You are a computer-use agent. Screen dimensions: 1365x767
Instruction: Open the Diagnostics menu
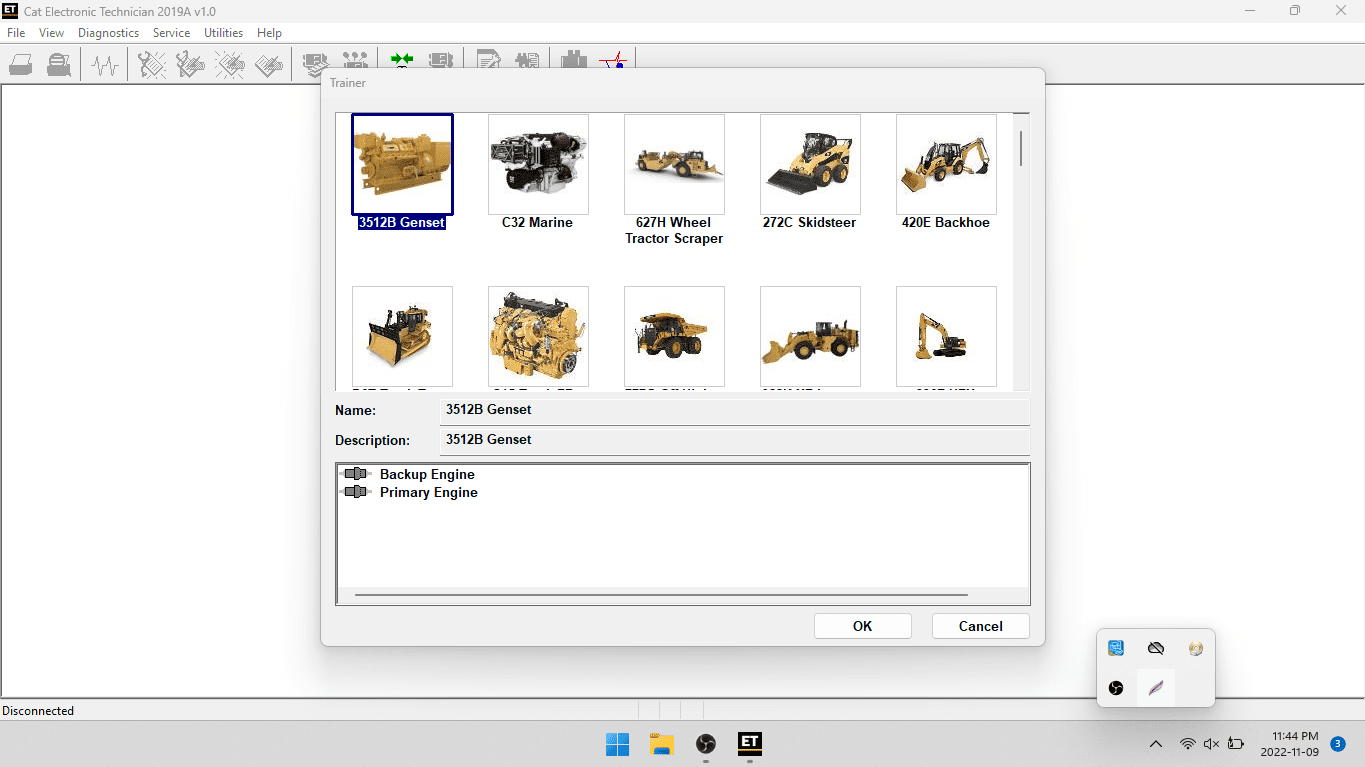click(108, 33)
